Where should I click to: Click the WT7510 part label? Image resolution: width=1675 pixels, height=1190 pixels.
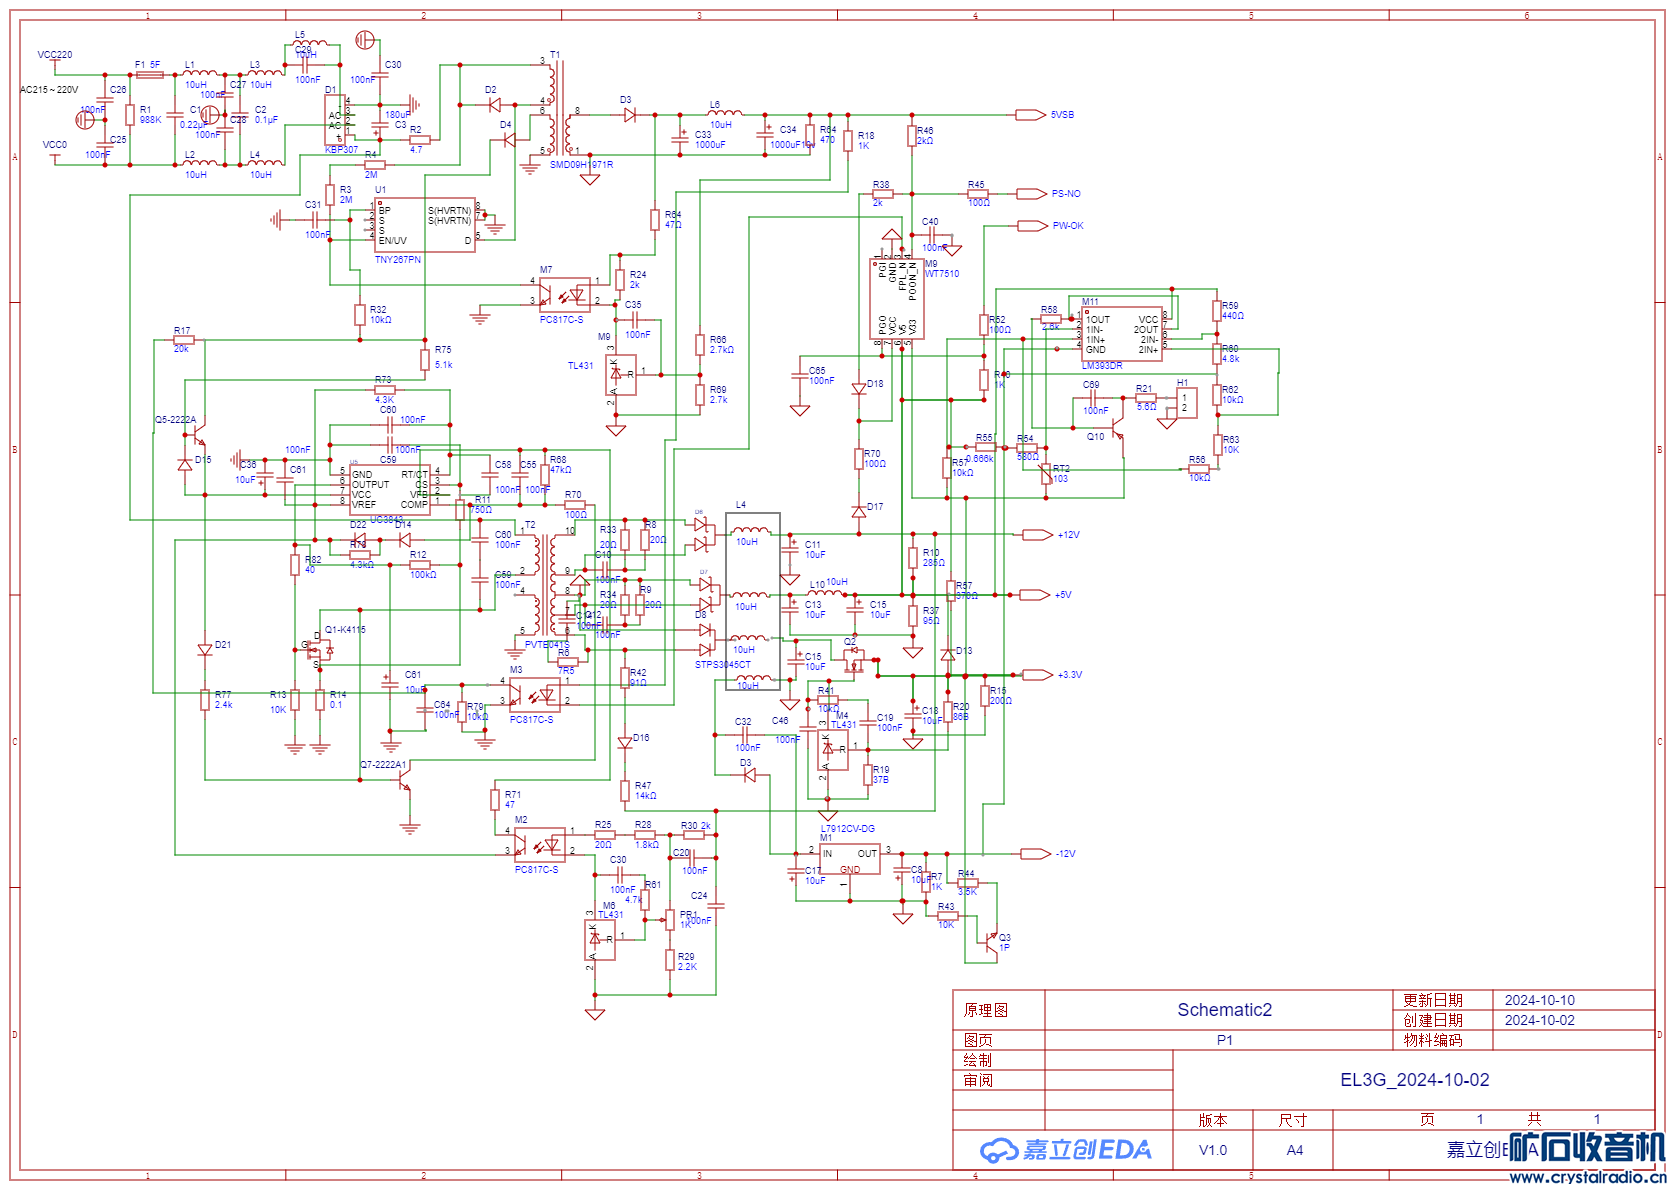(x=942, y=274)
